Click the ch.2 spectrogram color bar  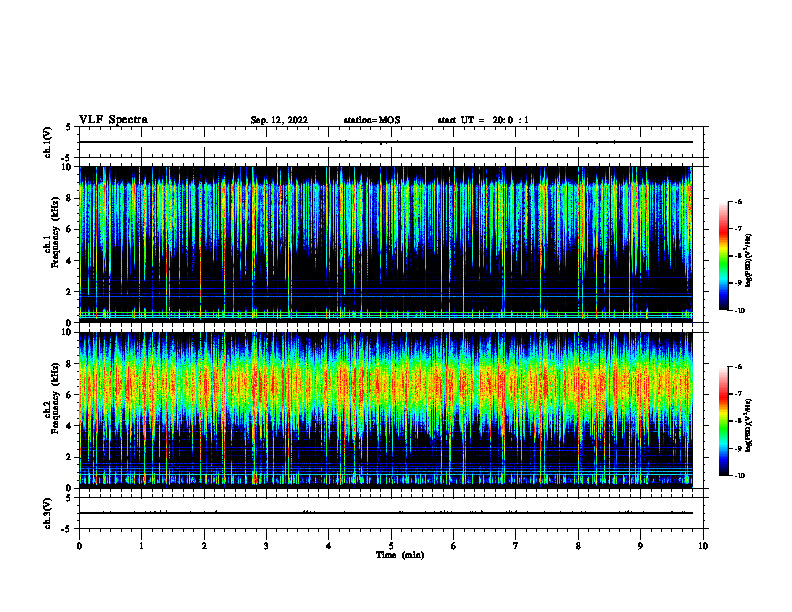coord(723,421)
